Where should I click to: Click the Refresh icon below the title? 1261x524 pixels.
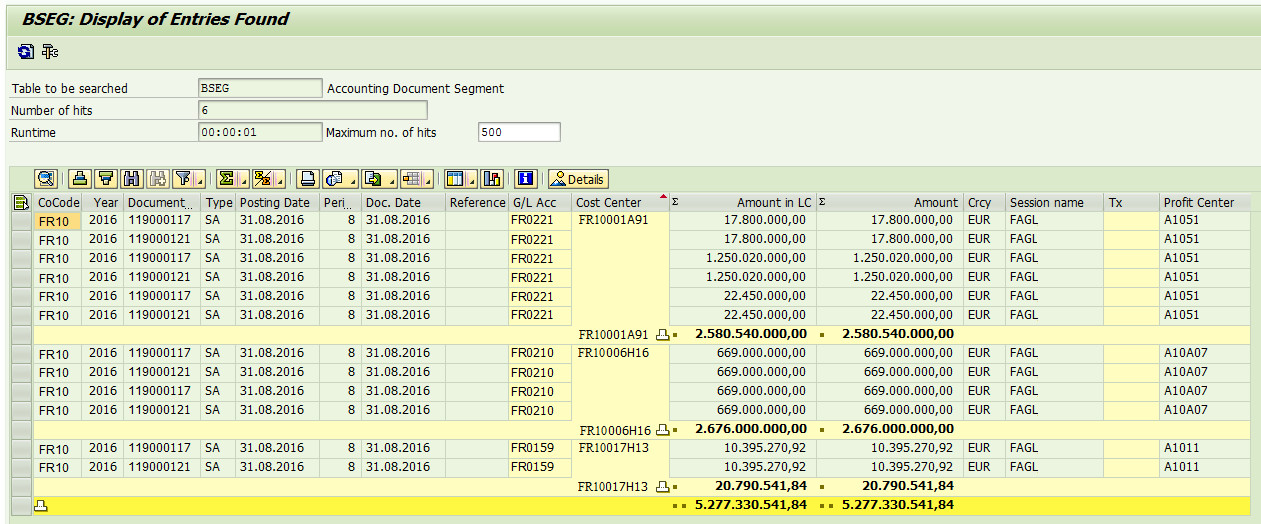coord(26,51)
